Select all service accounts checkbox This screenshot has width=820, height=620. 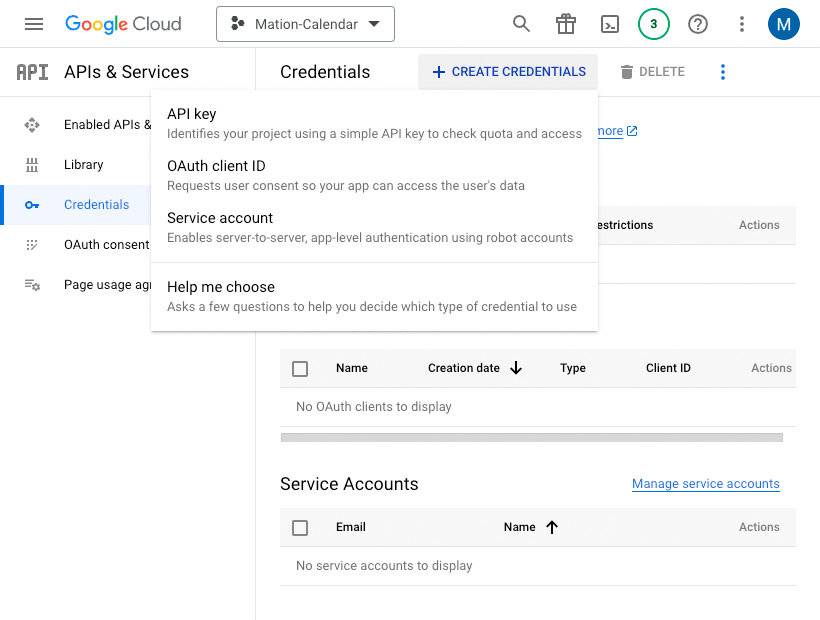coord(300,527)
